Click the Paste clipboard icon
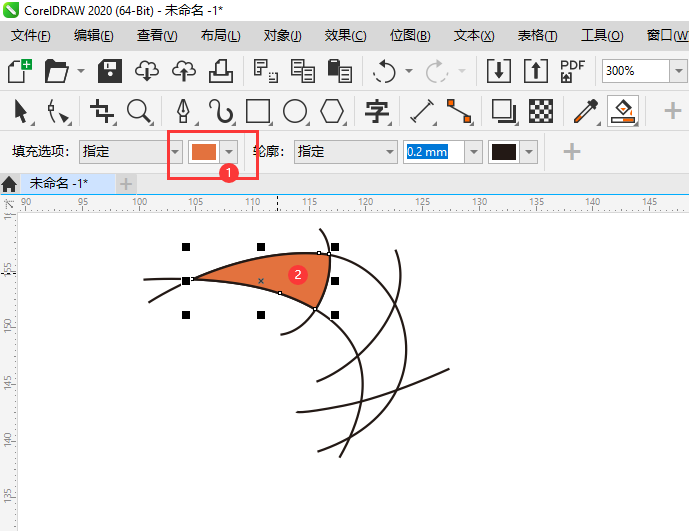 (340, 71)
